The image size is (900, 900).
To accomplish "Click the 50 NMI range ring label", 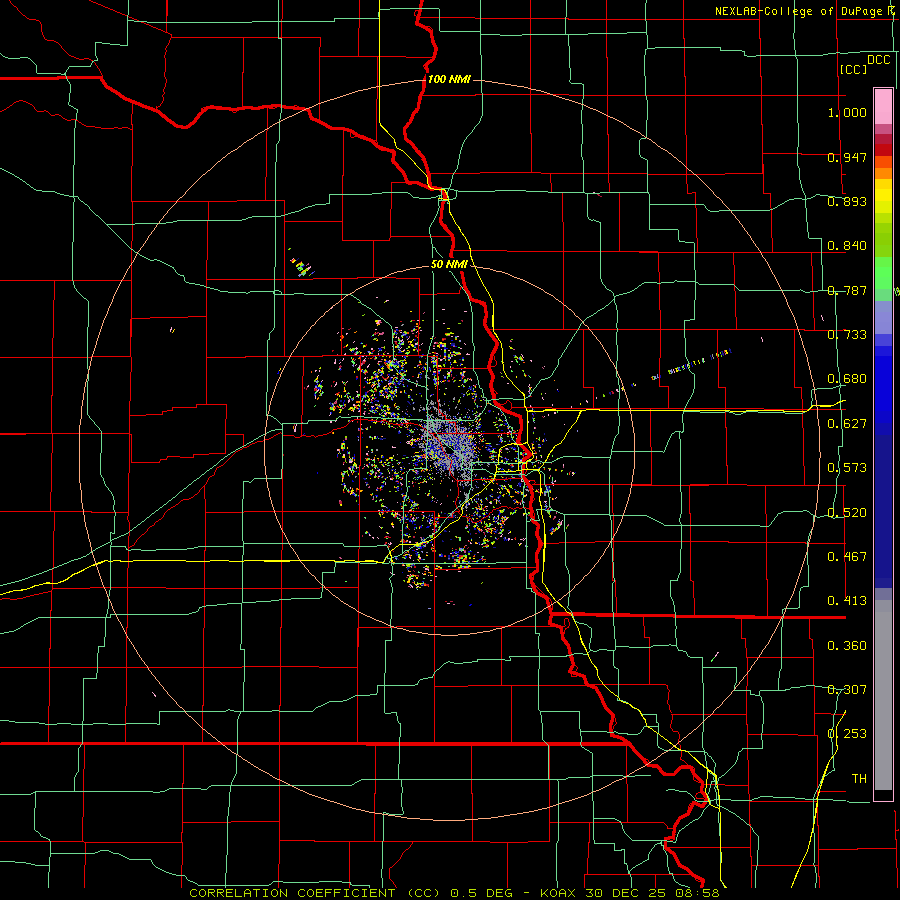I will [x=449, y=265].
